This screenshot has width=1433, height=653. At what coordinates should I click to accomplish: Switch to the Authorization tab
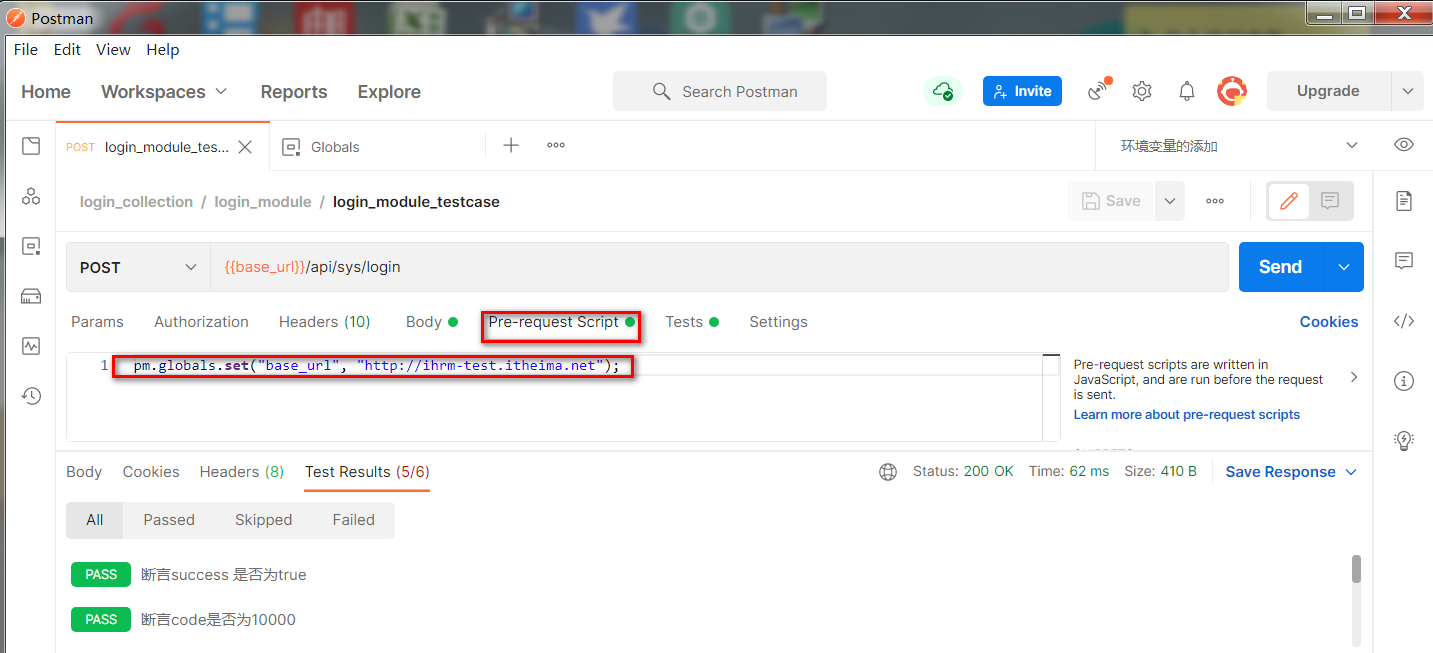(x=201, y=322)
